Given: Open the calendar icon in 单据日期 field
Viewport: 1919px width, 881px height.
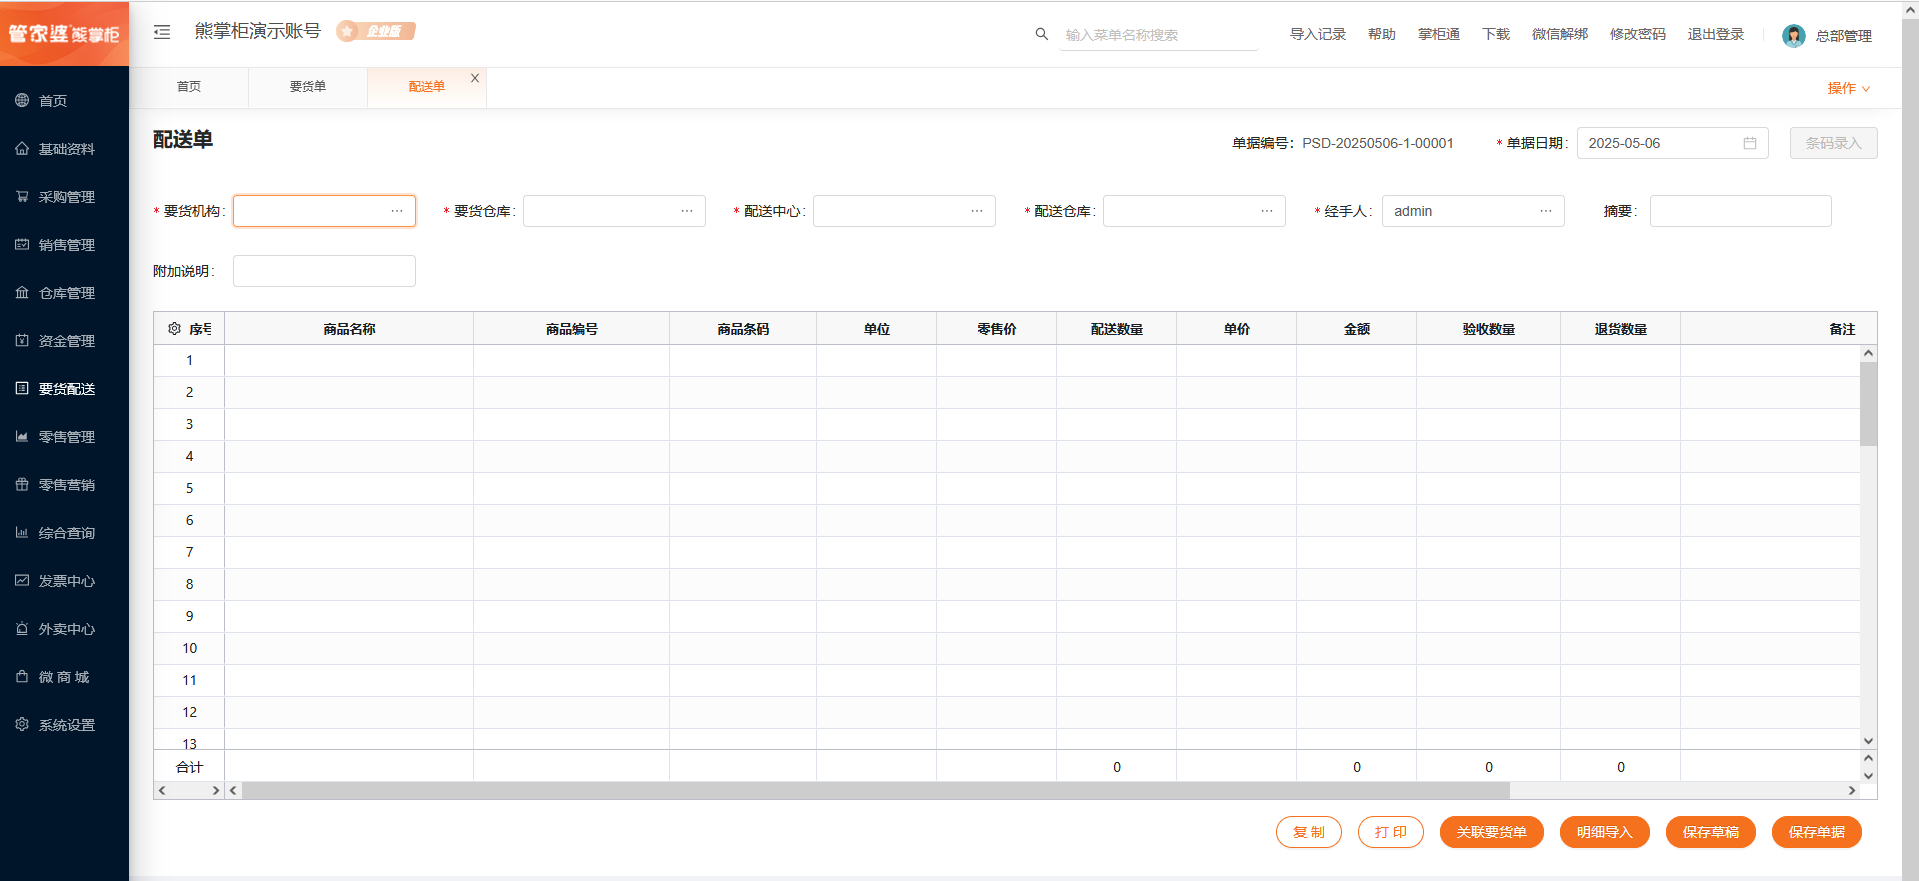Looking at the screenshot, I should (x=1750, y=143).
